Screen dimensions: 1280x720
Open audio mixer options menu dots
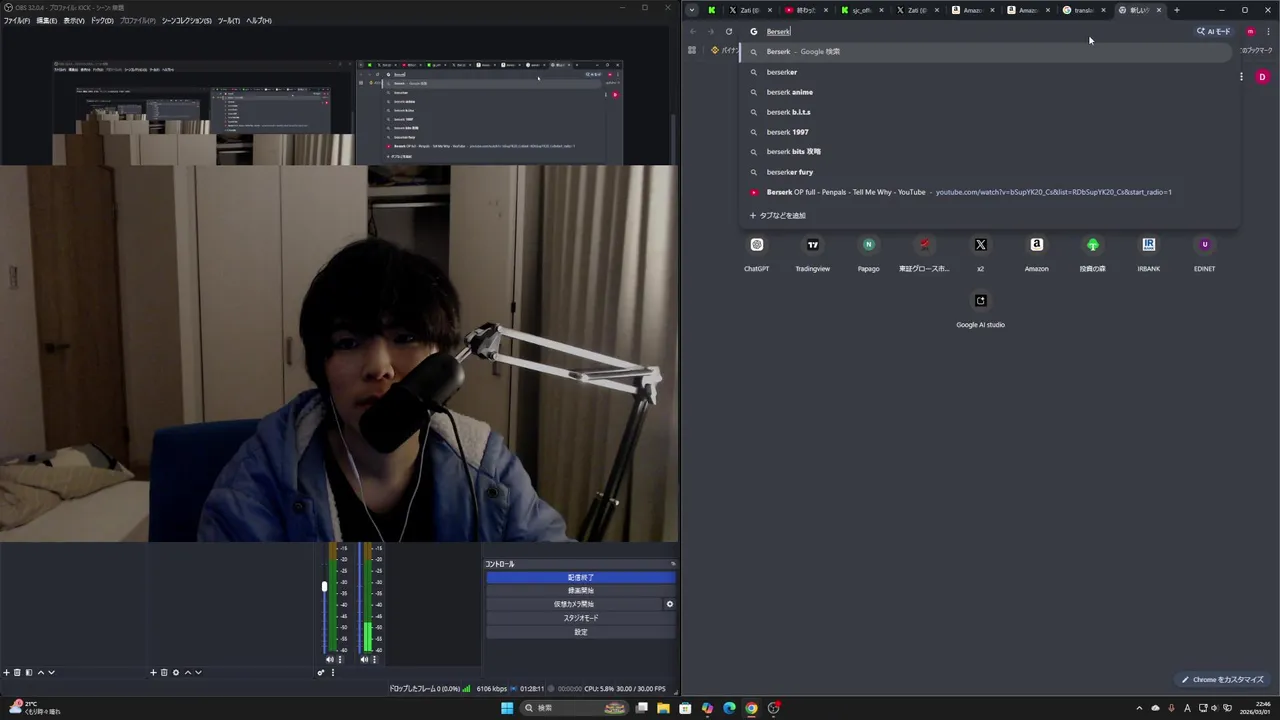point(333,672)
